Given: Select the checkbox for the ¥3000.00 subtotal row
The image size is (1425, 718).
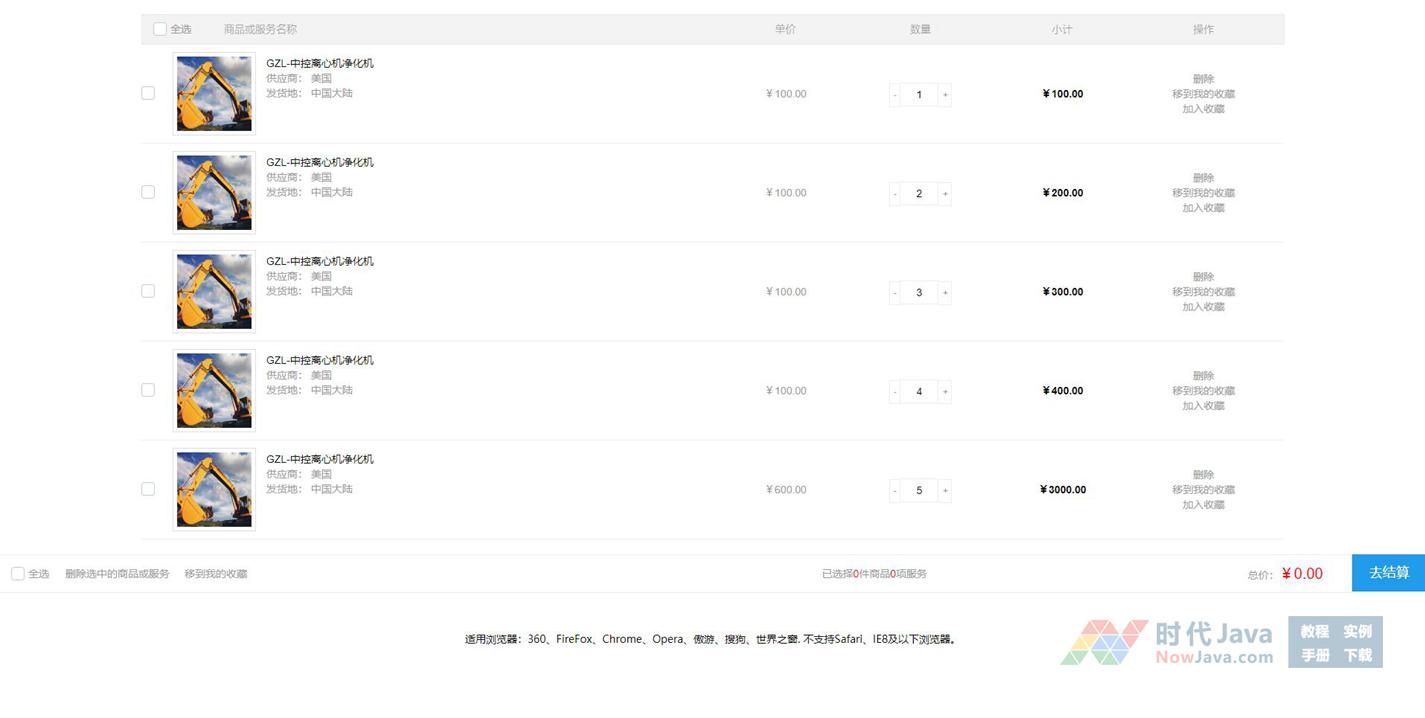Looking at the screenshot, I should pyautogui.click(x=148, y=489).
